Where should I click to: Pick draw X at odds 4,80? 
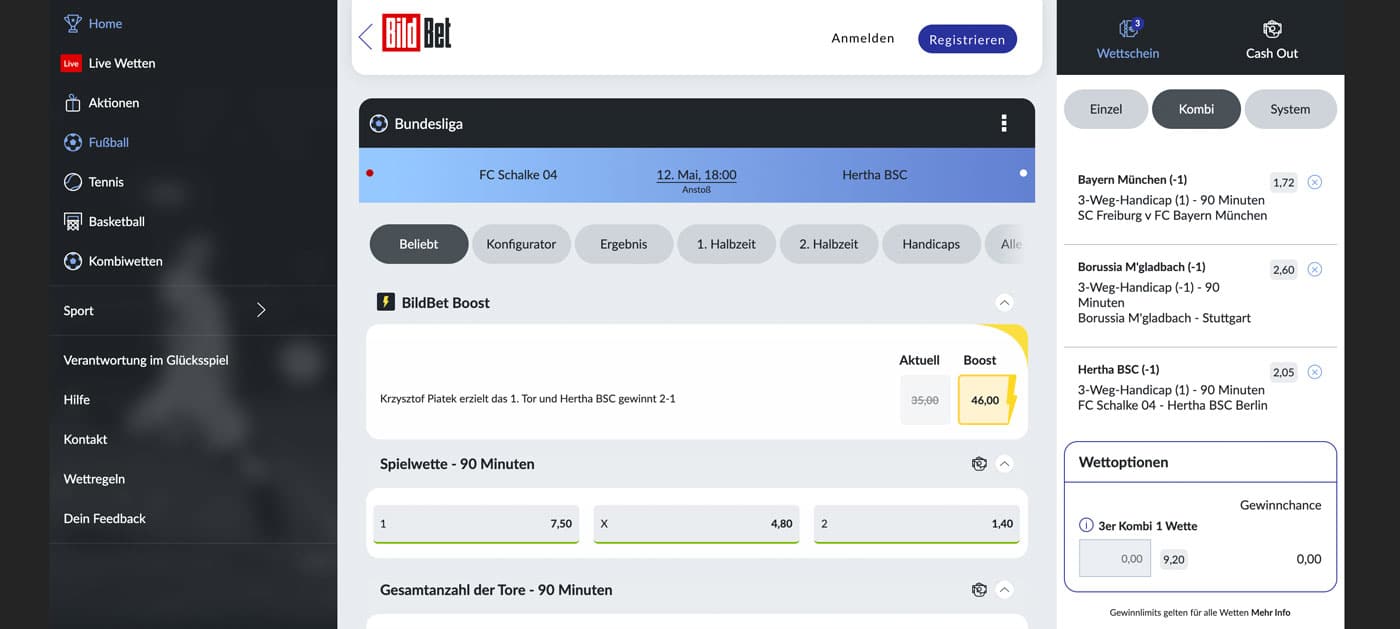point(696,524)
